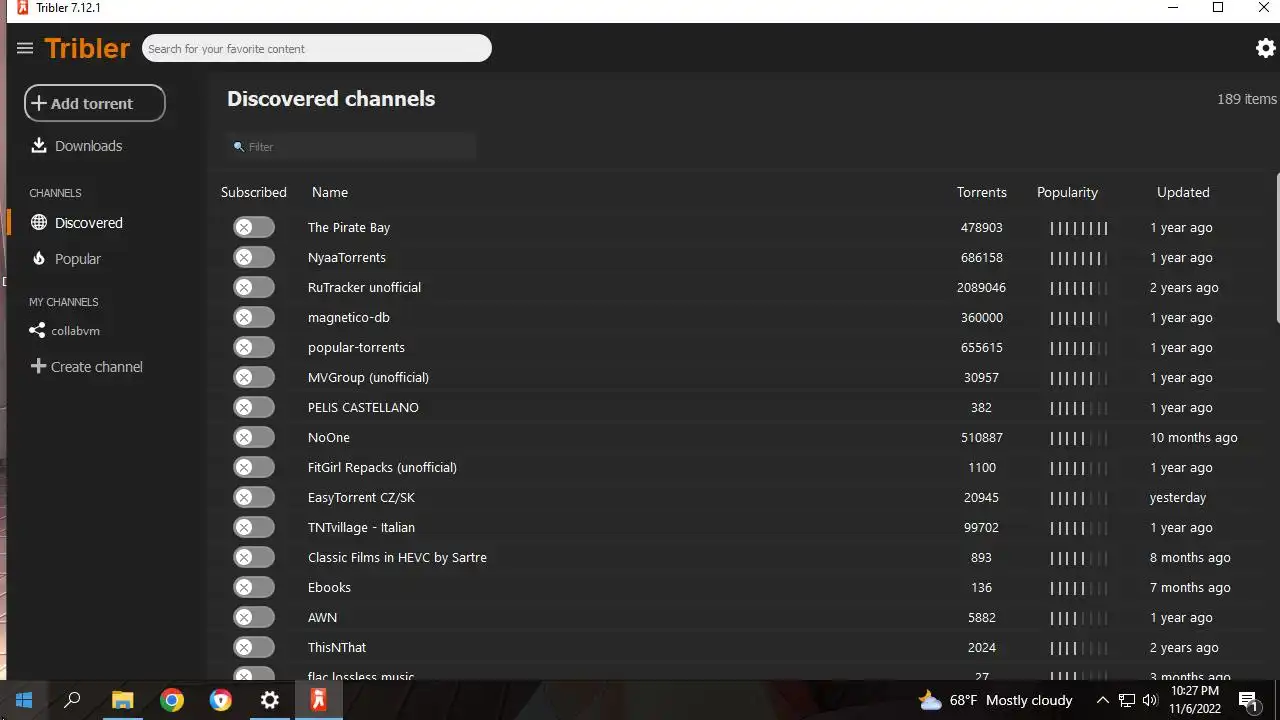Click the magnifier icon in Filter box
Viewport: 1280px width, 720px height.
pyautogui.click(x=238, y=147)
